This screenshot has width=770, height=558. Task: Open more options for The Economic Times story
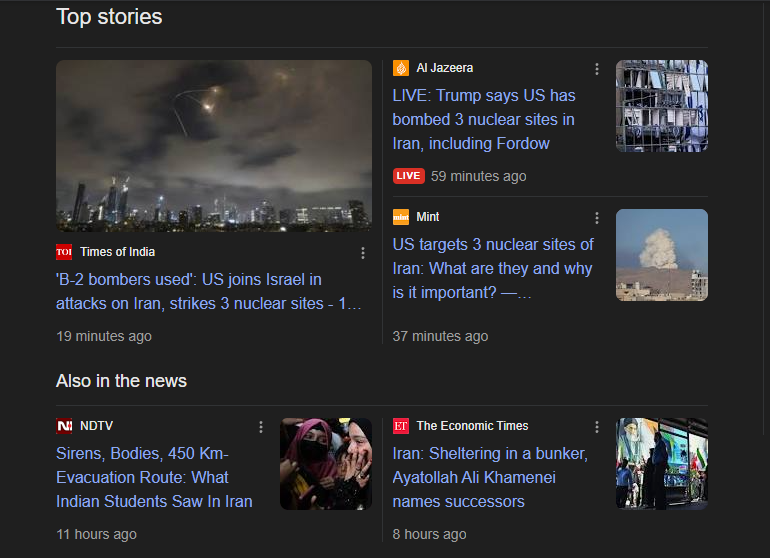pos(597,427)
